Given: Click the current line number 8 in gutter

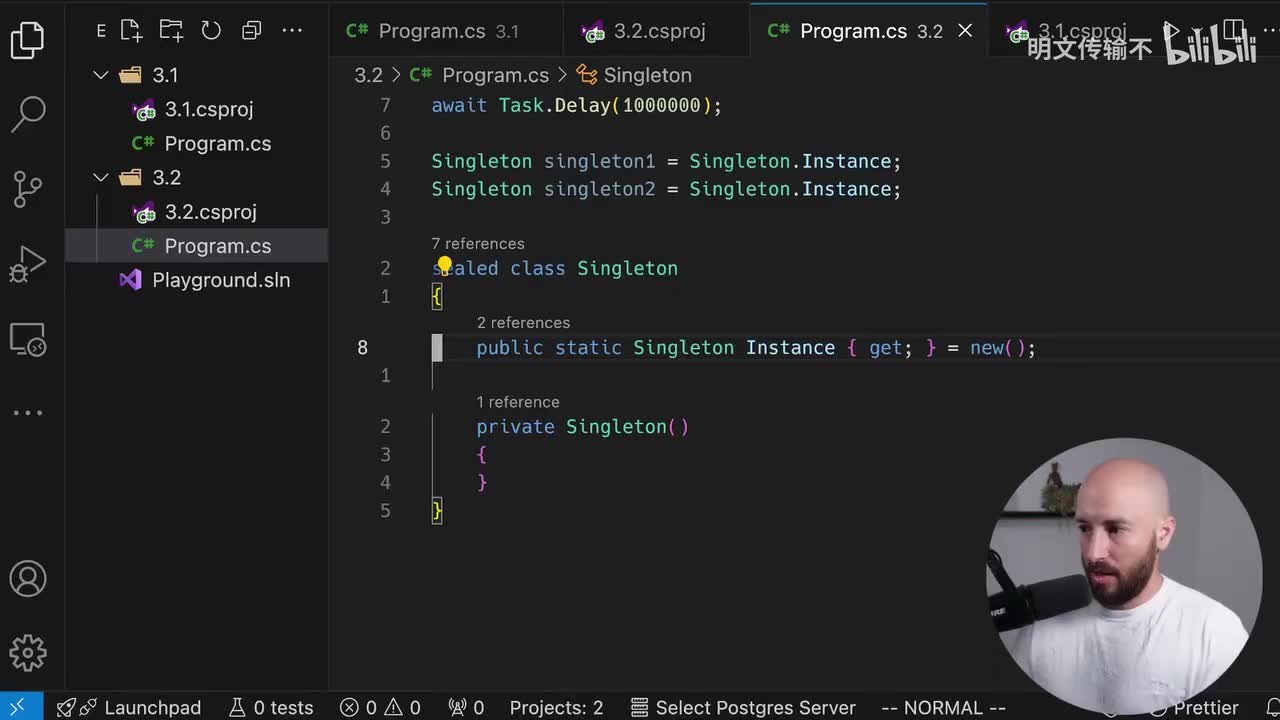Looking at the screenshot, I should [x=362, y=347].
